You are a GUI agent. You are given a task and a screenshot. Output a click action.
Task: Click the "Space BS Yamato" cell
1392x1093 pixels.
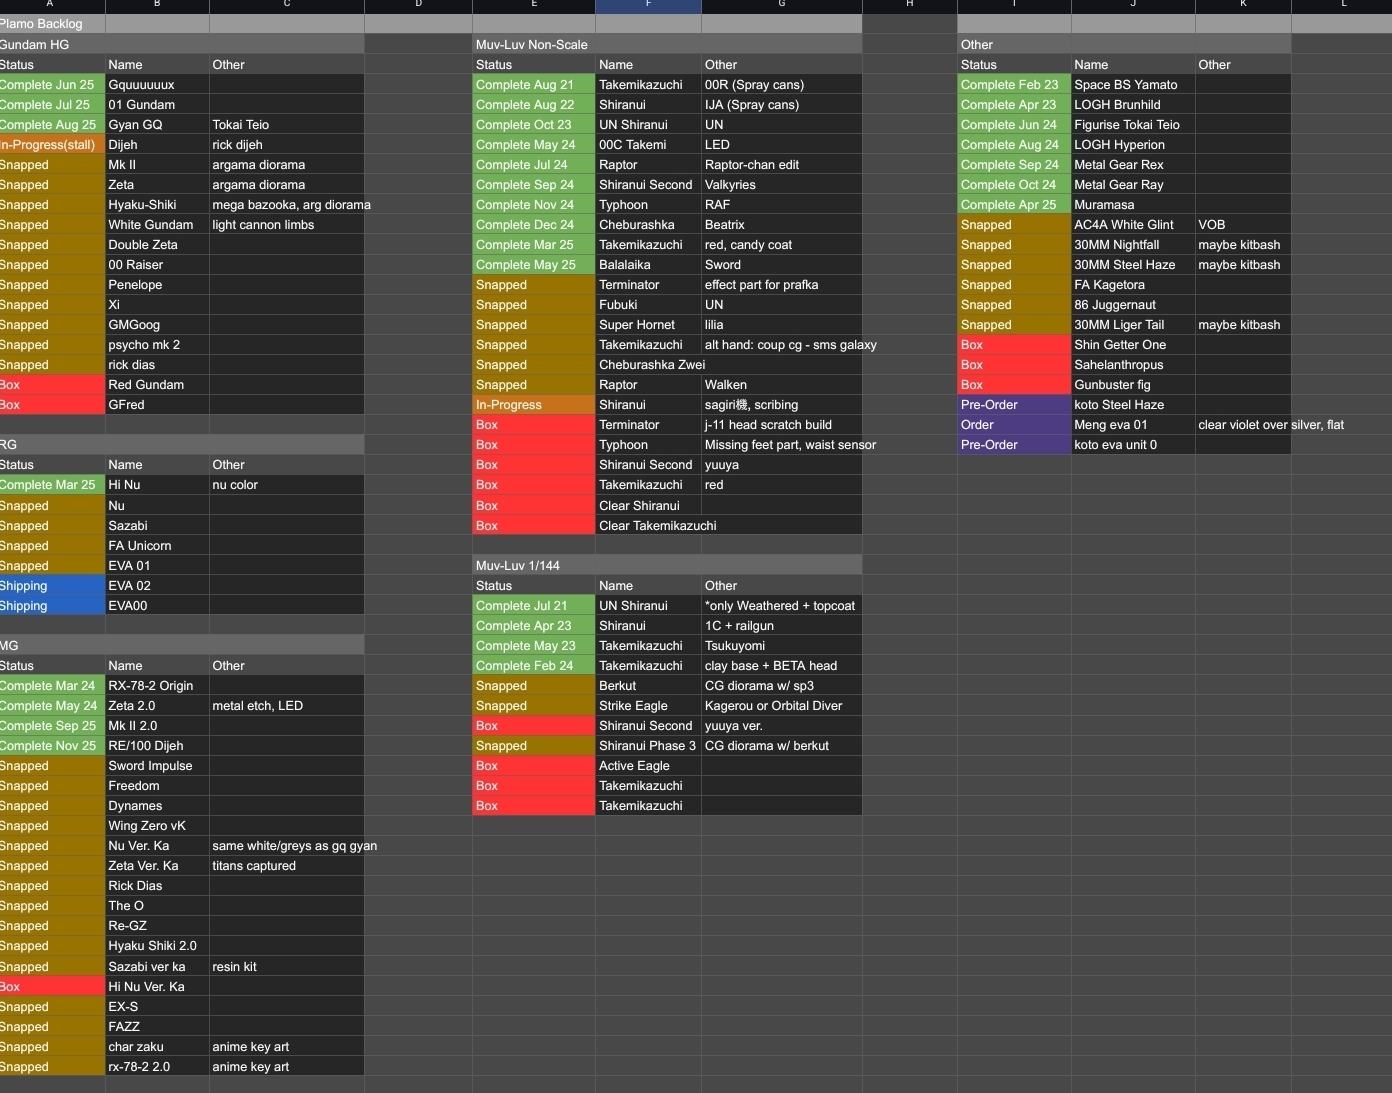[x=1133, y=85]
